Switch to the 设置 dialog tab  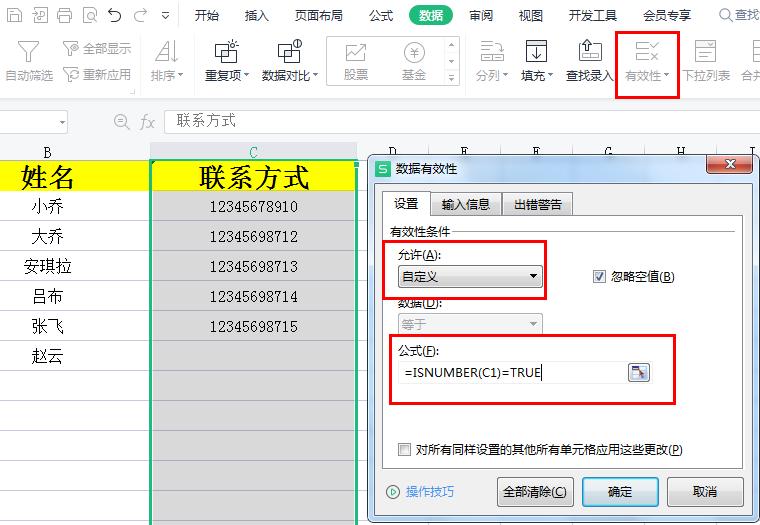pyautogui.click(x=406, y=204)
